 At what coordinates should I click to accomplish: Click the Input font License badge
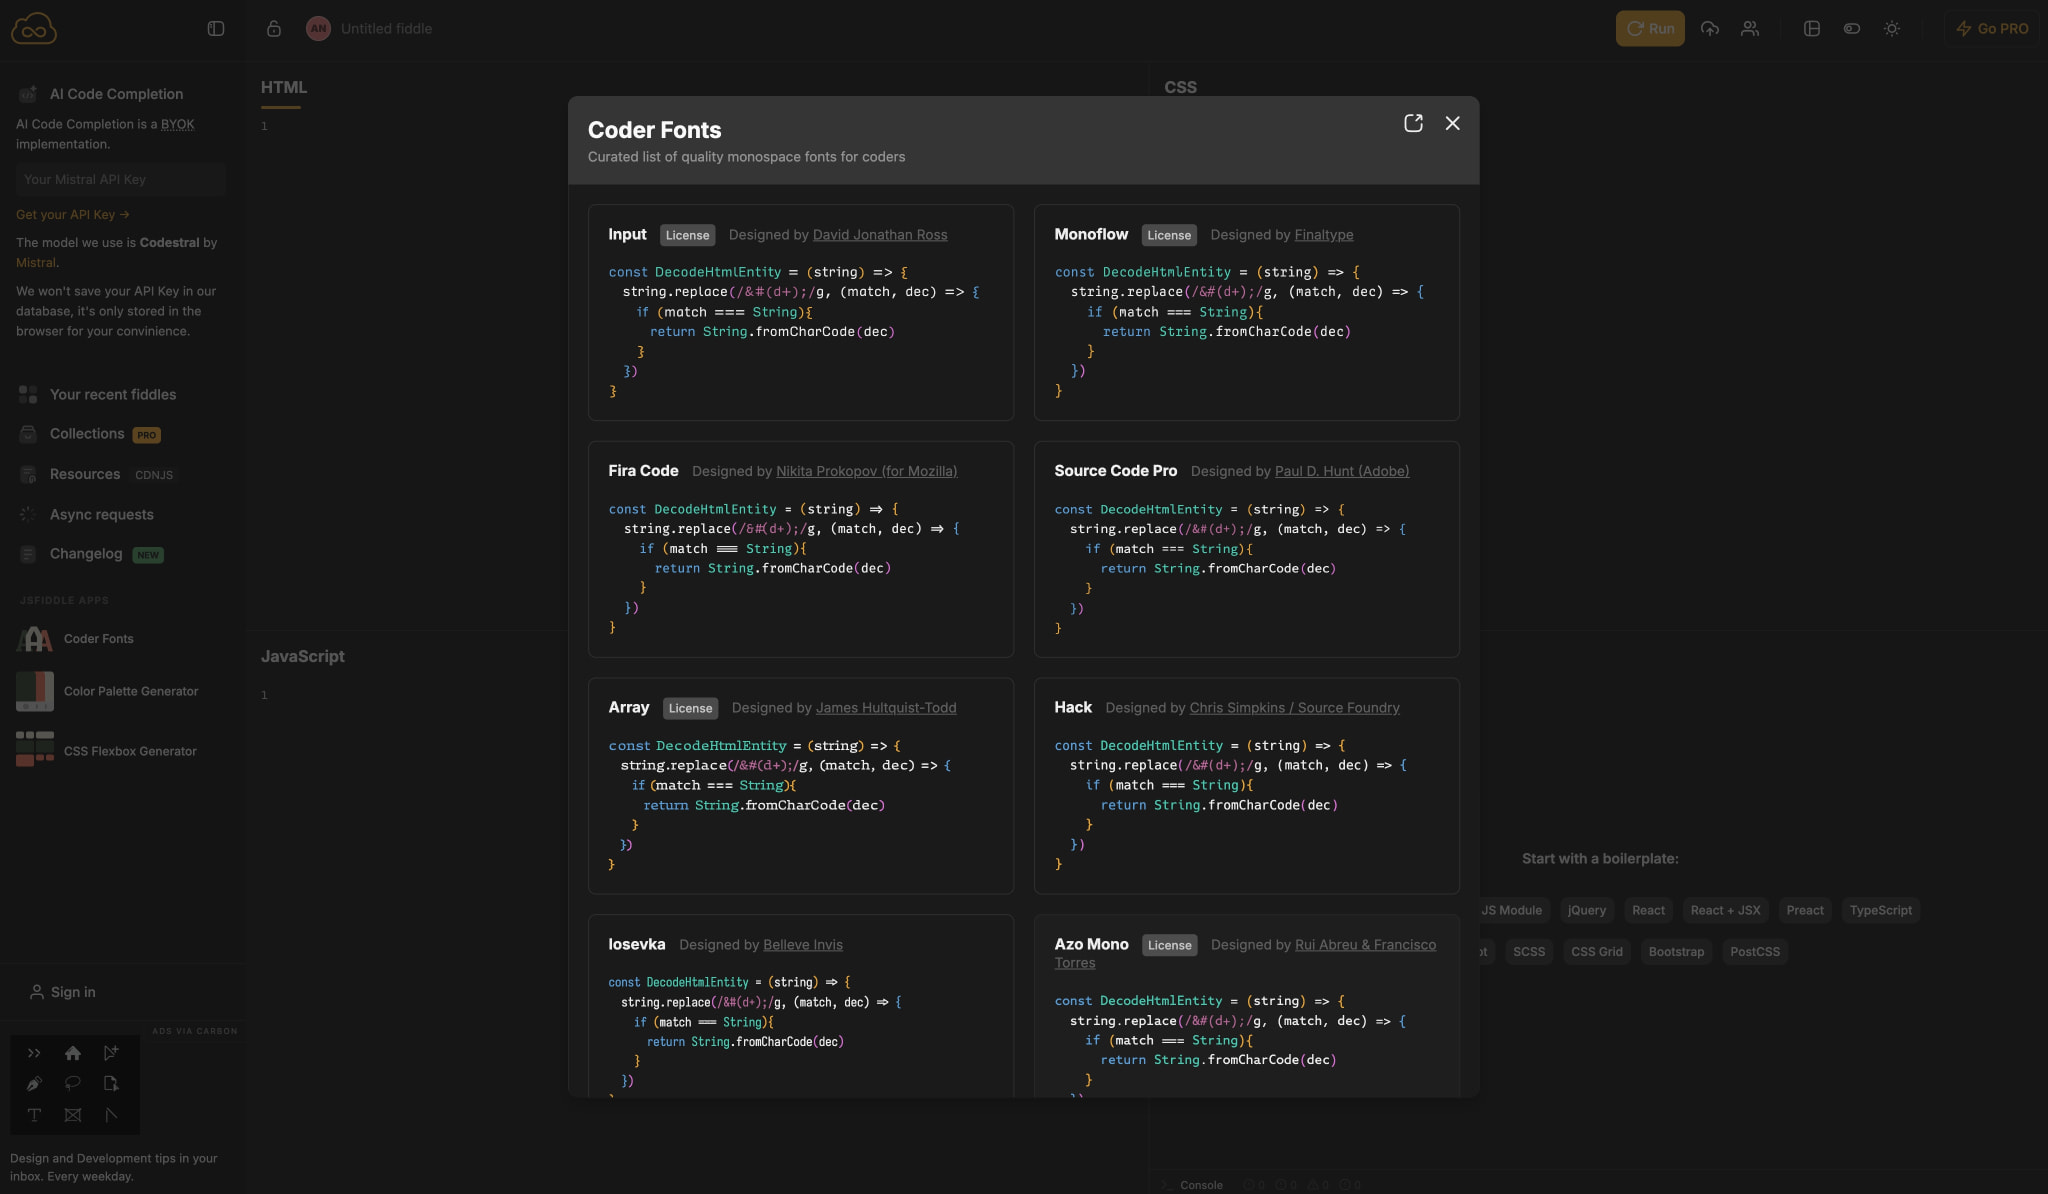(x=687, y=235)
